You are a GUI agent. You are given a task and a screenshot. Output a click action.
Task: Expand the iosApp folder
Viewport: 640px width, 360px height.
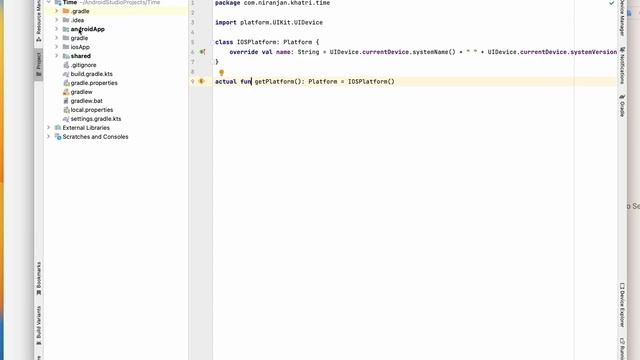pos(57,47)
